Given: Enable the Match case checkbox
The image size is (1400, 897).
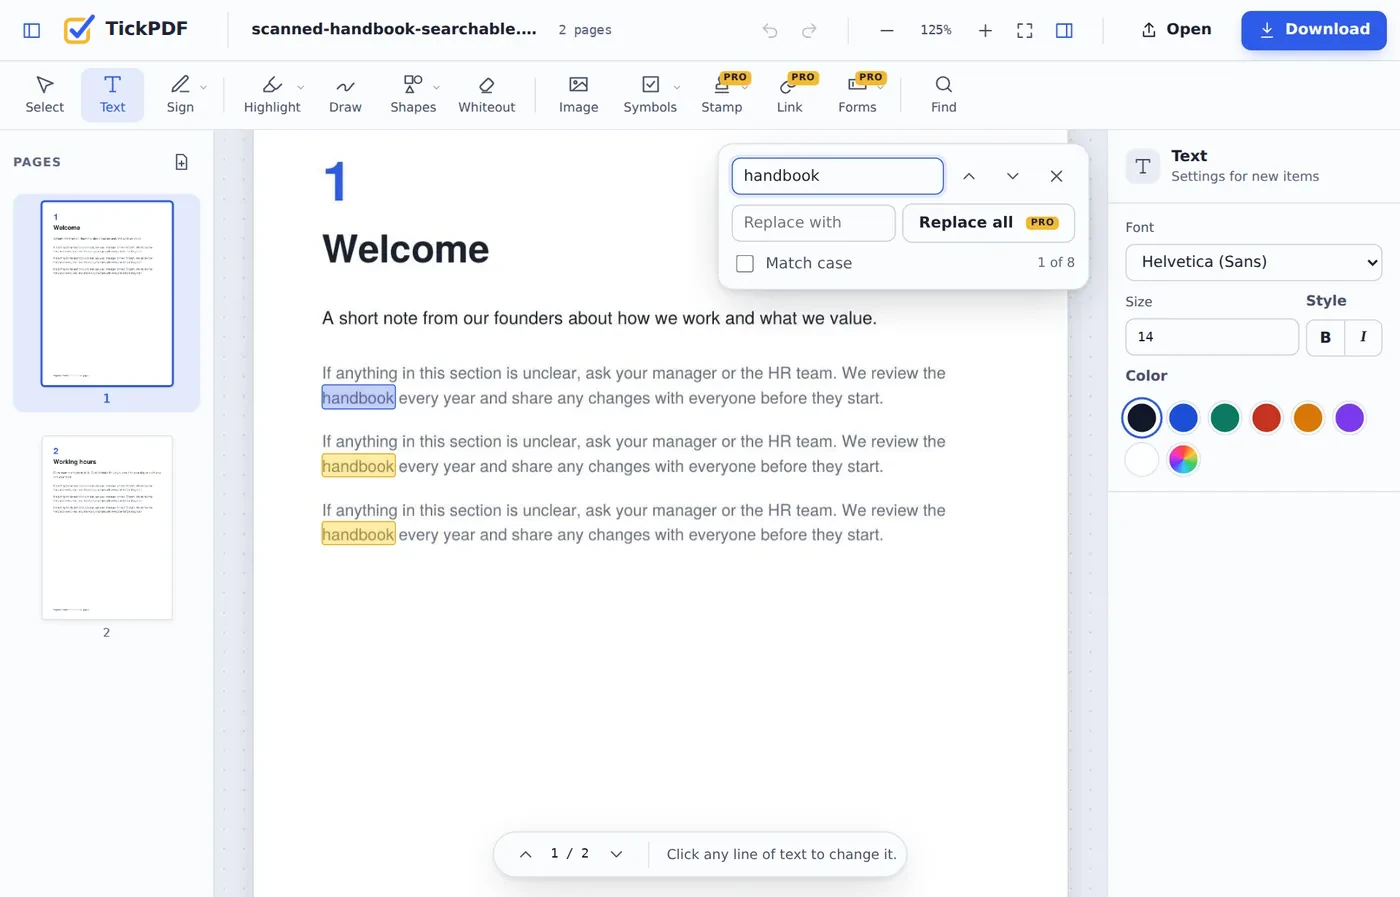Looking at the screenshot, I should pos(745,263).
